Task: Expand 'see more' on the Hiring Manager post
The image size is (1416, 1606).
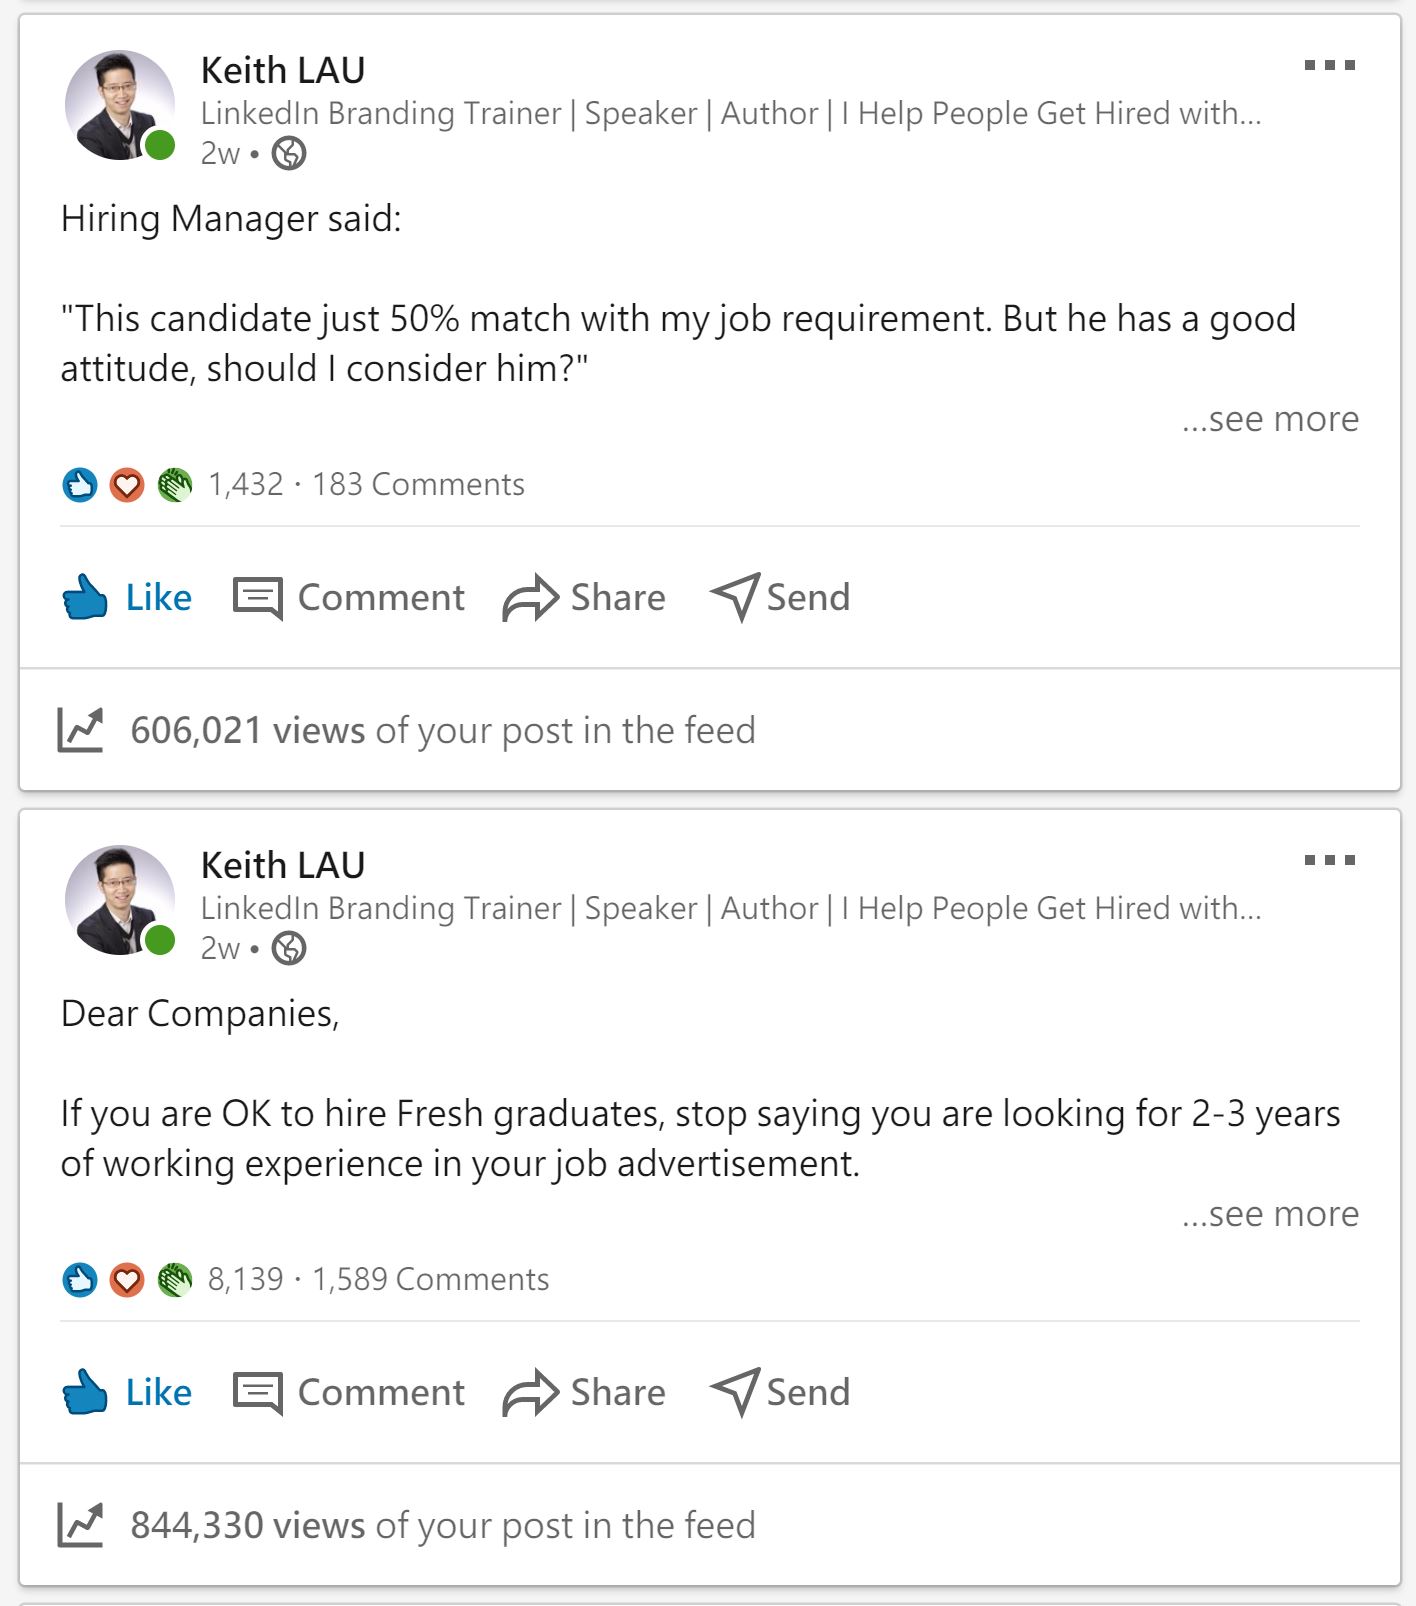Action: [1270, 419]
